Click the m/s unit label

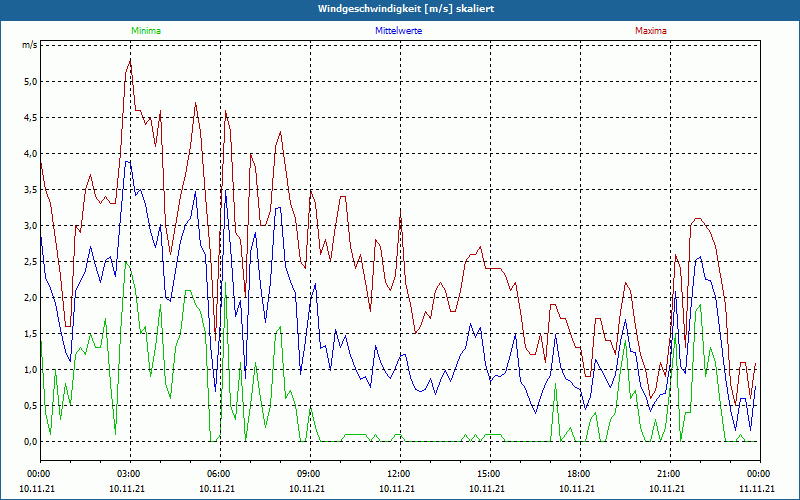pyautogui.click(x=30, y=45)
